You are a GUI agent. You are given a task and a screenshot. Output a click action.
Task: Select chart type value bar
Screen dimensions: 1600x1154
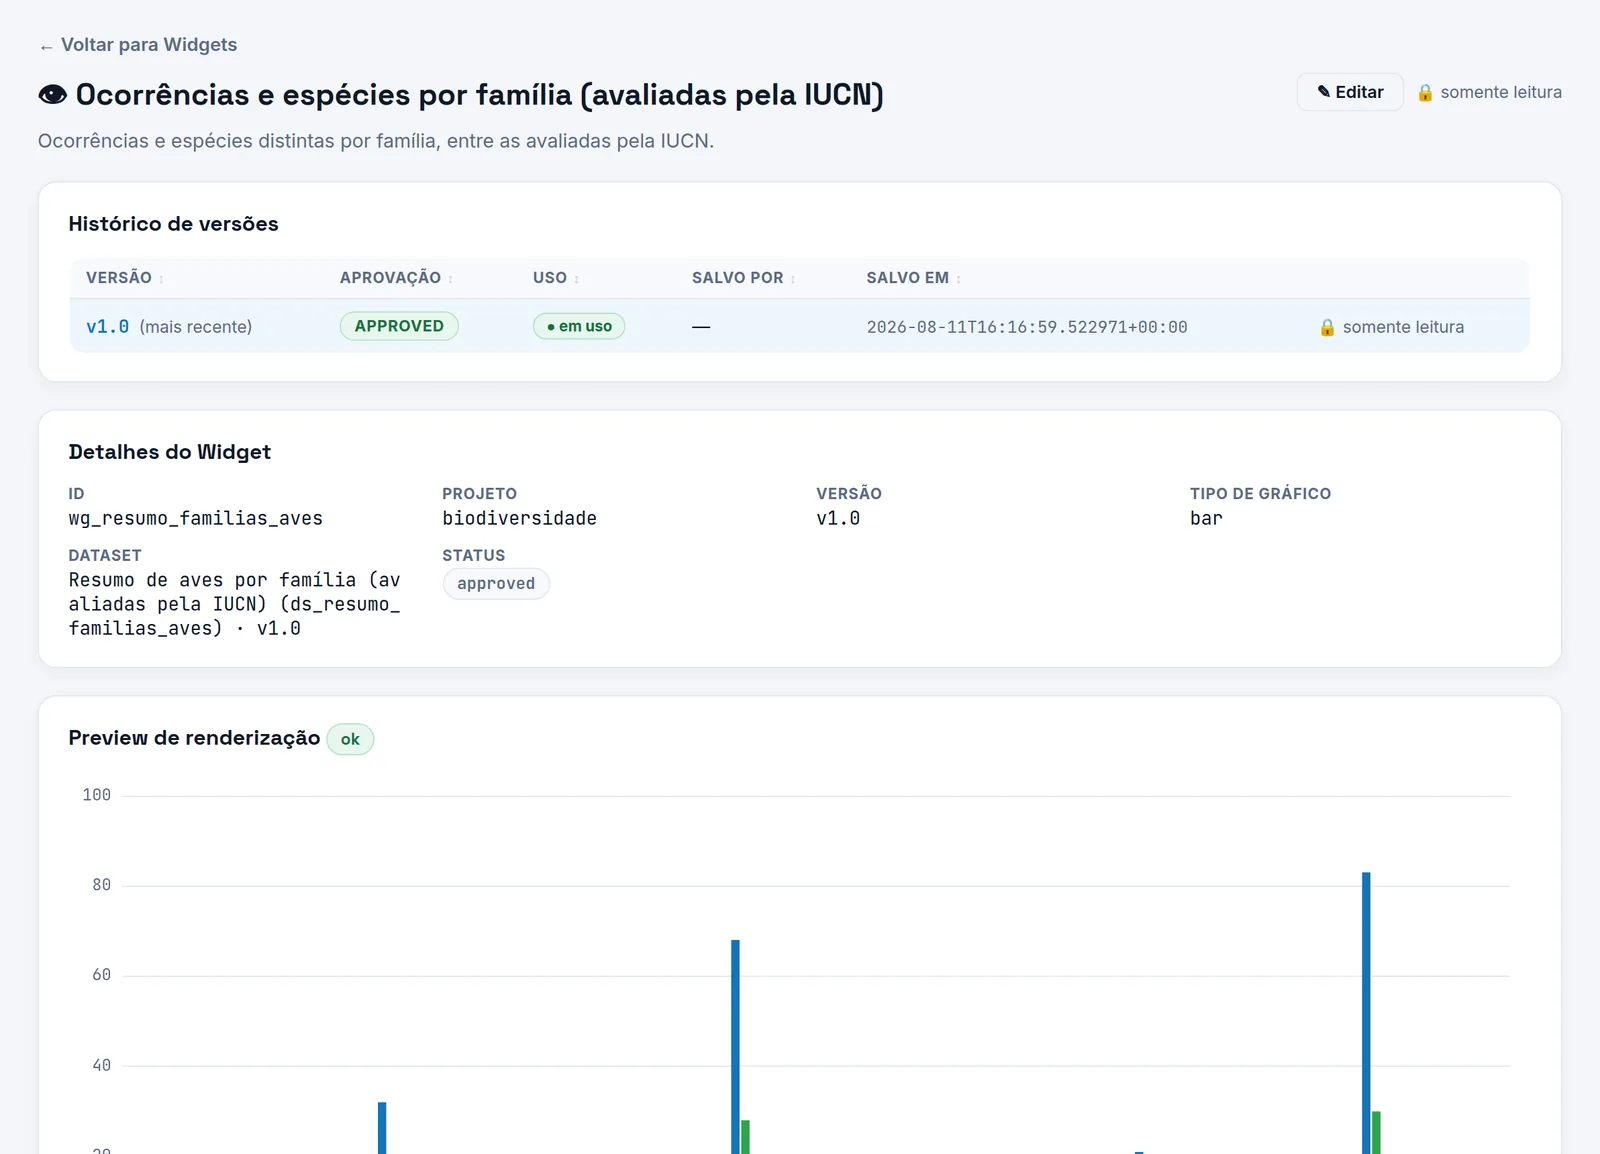1206,518
